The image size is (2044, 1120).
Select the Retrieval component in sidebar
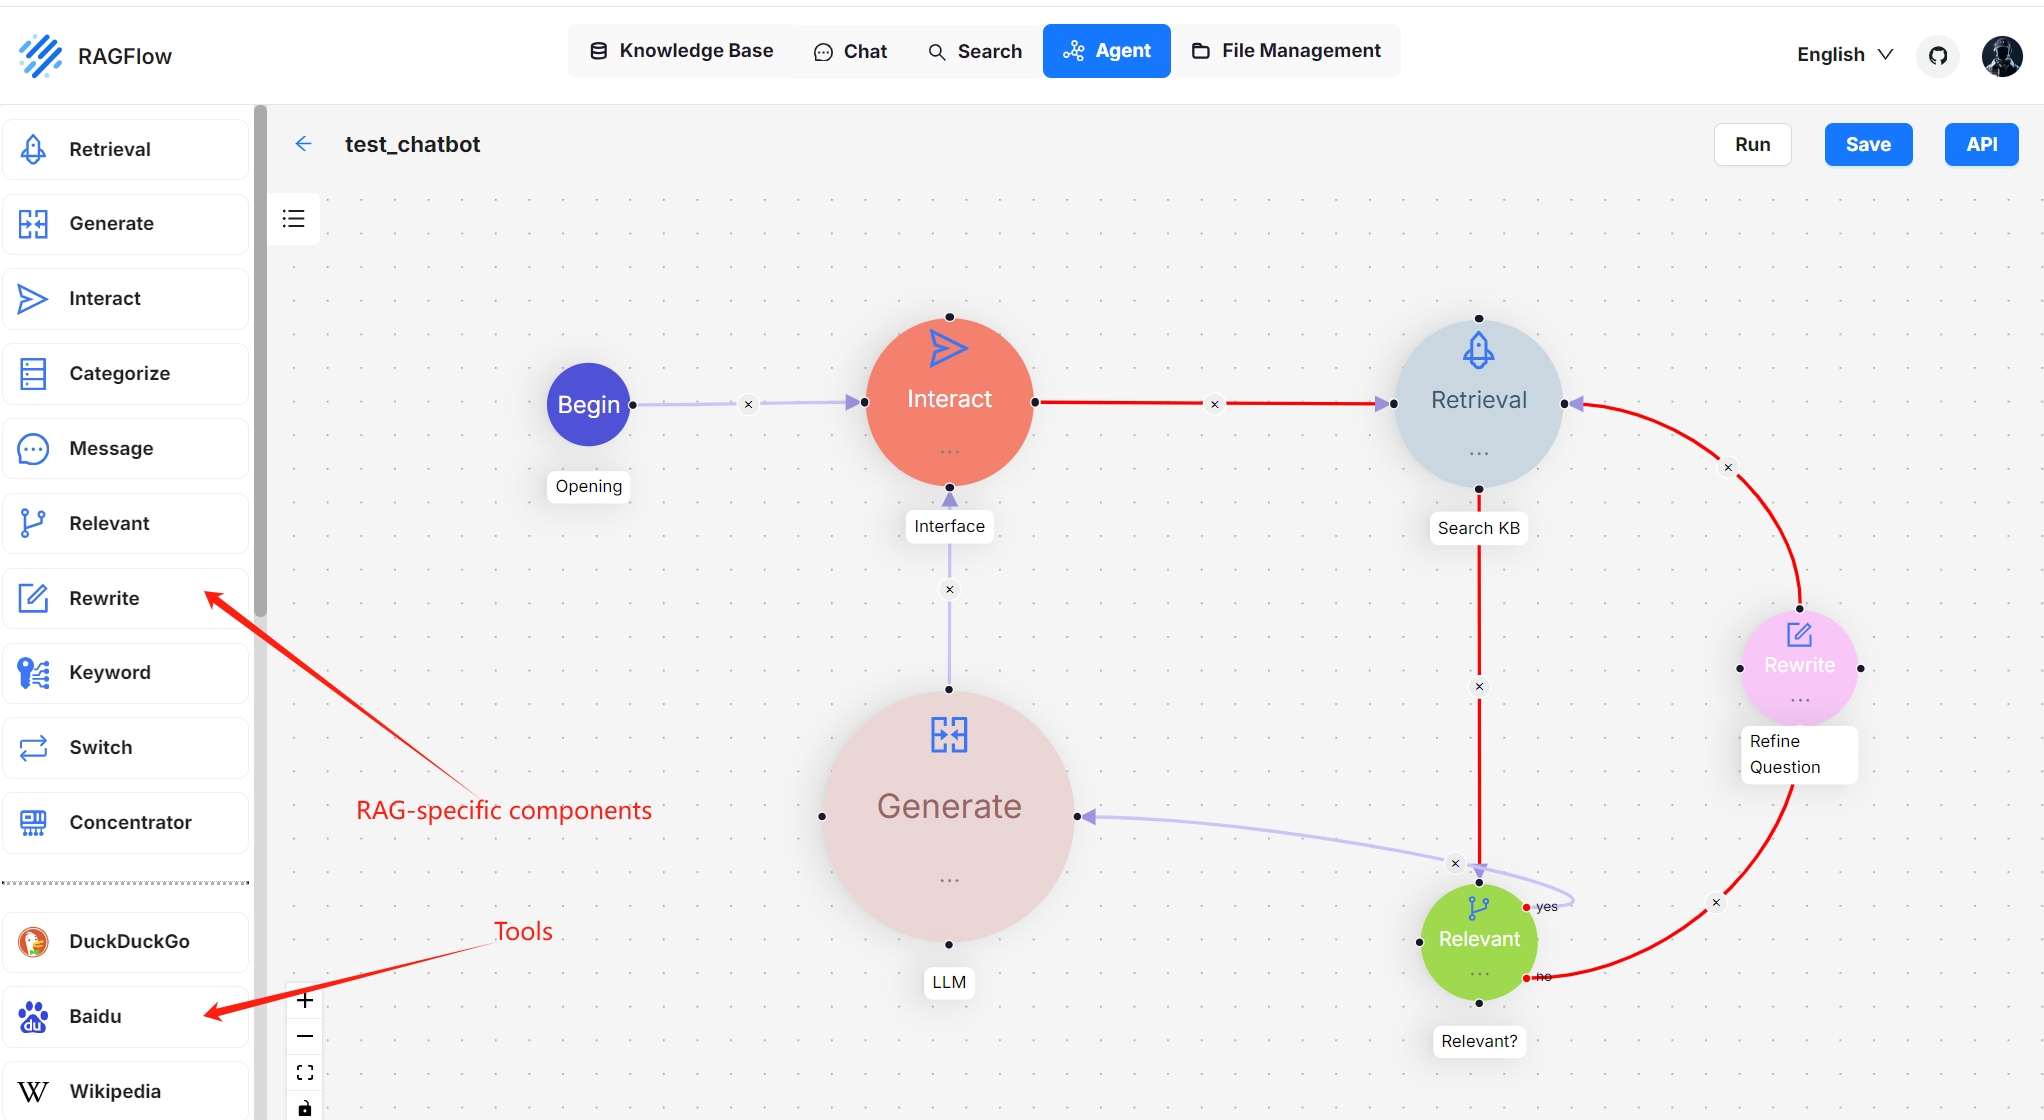click(125, 149)
